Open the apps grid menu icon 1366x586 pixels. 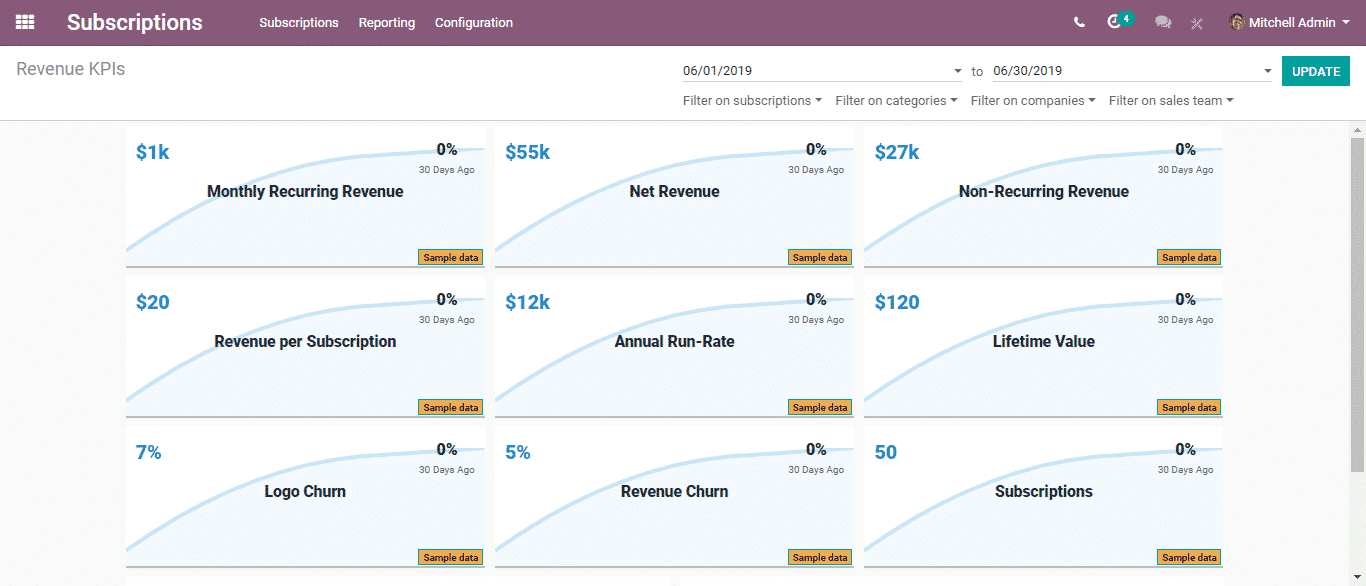coord(25,22)
